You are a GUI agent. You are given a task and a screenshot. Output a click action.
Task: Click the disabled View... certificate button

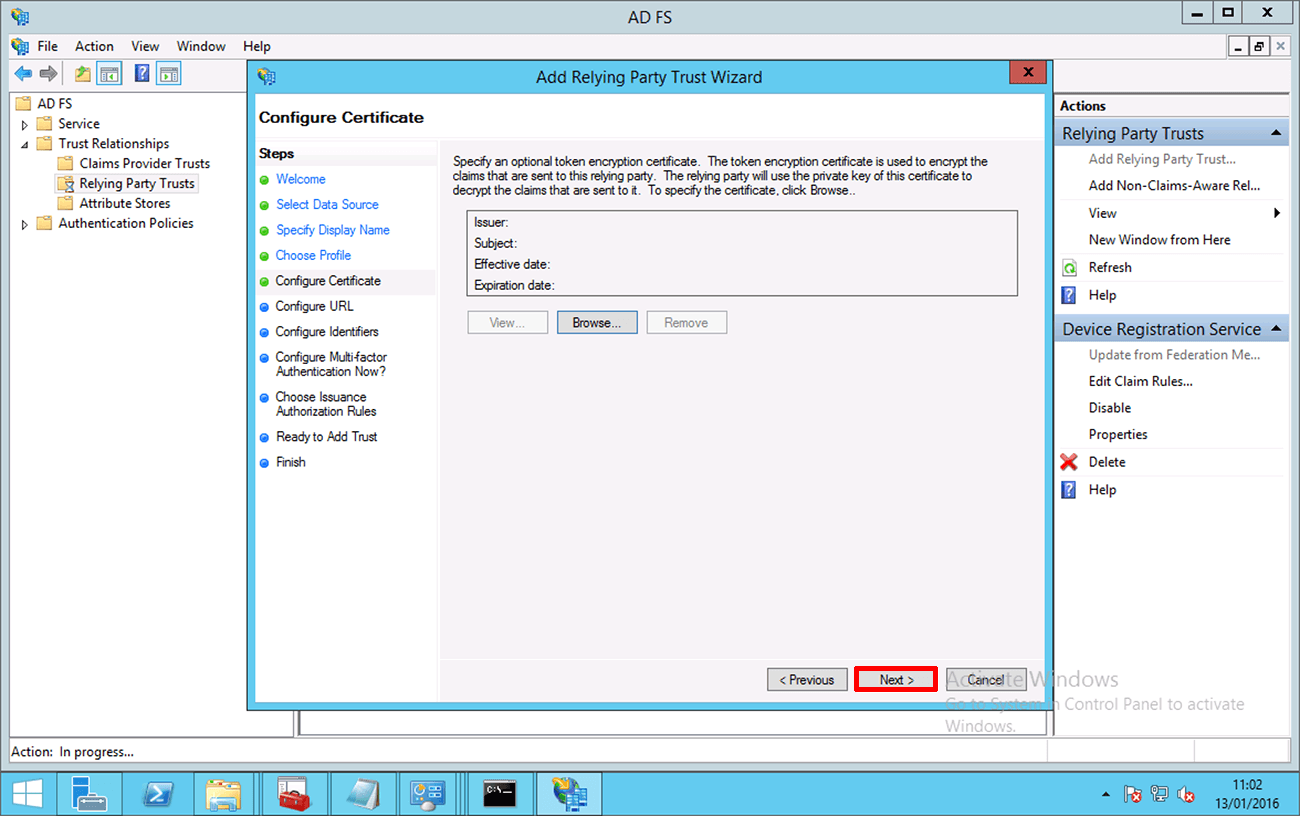(x=508, y=323)
